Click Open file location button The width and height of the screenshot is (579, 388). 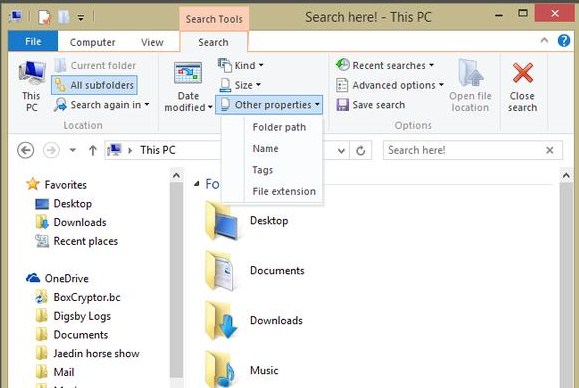click(x=470, y=86)
